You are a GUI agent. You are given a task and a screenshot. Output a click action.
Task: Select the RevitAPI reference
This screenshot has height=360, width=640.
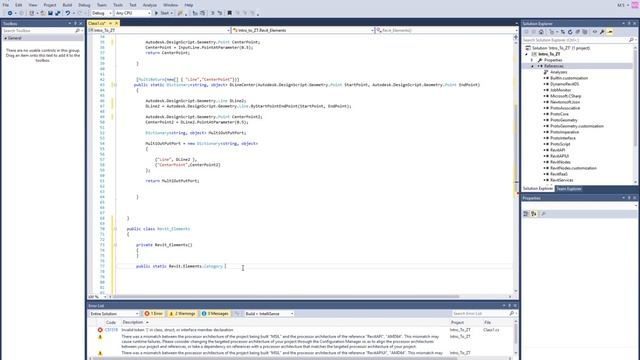coord(557,150)
